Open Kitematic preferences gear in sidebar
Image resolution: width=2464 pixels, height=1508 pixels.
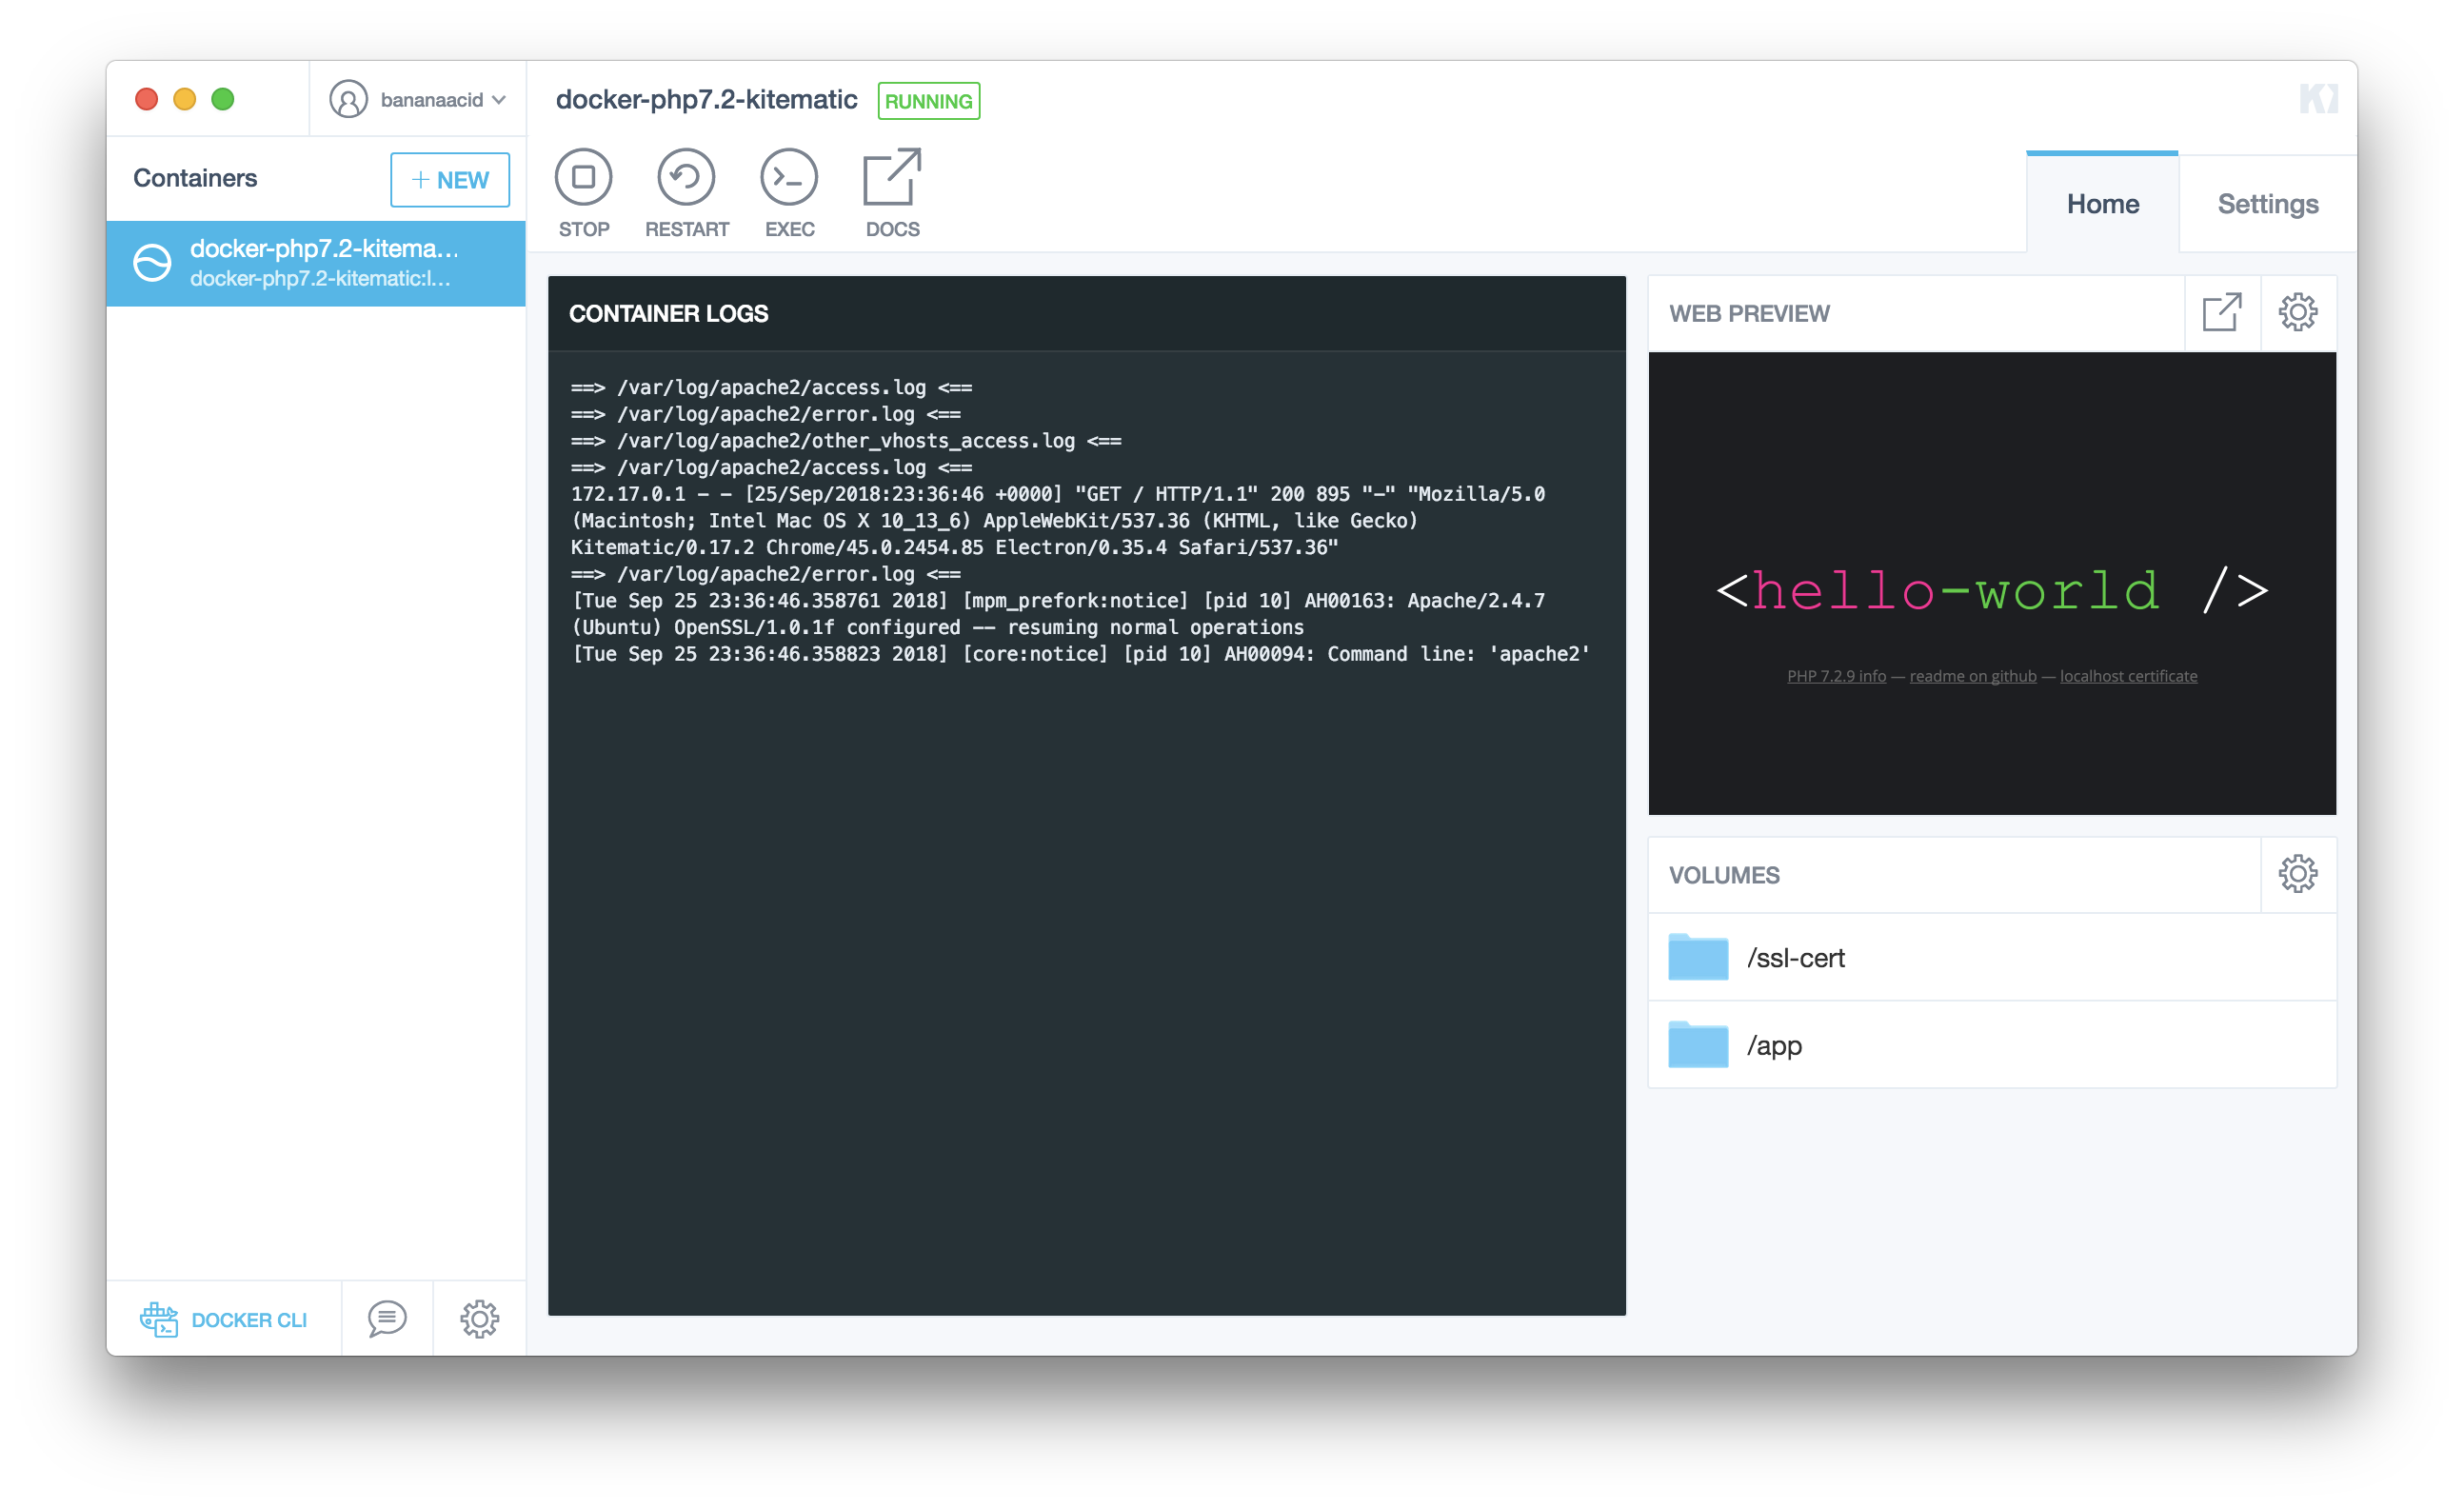pyautogui.click(x=480, y=1319)
